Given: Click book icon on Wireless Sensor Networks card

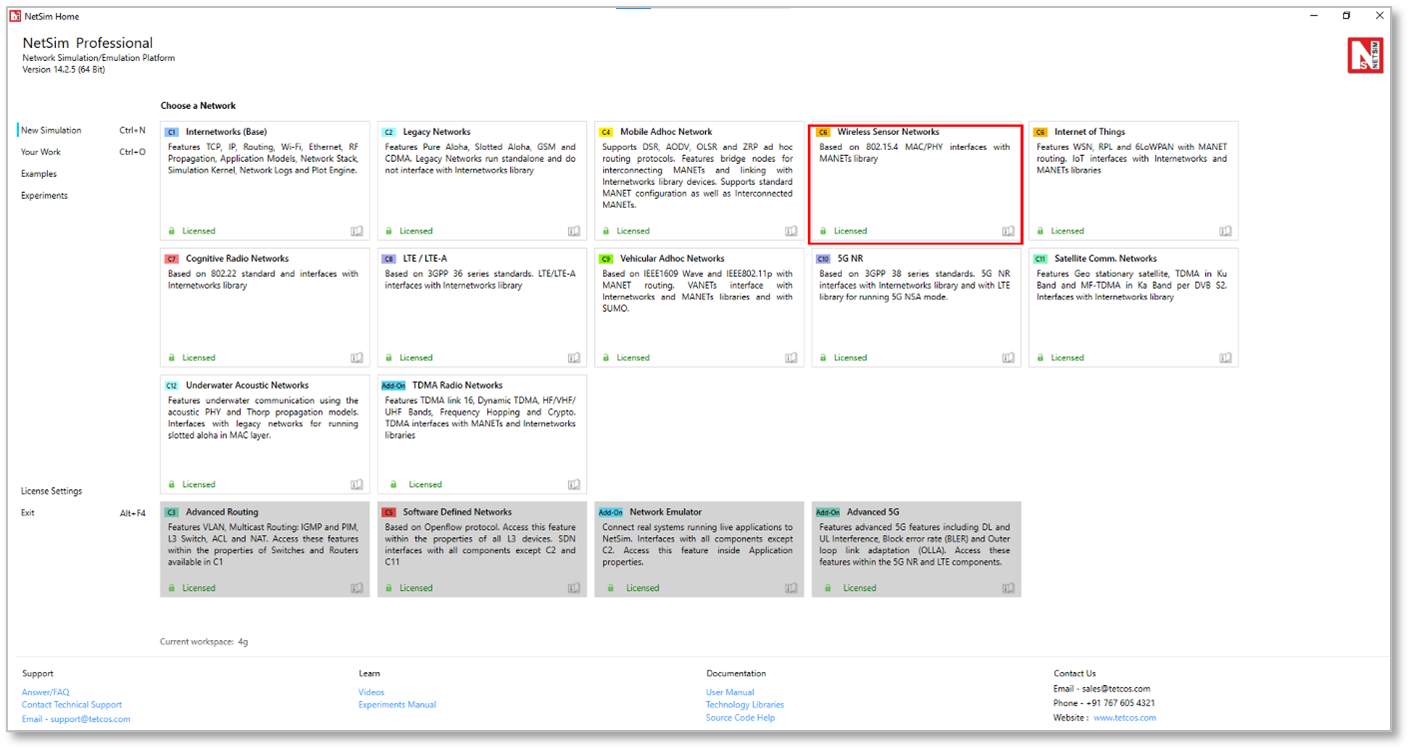Looking at the screenshot, I should [x=1008, y=231].
